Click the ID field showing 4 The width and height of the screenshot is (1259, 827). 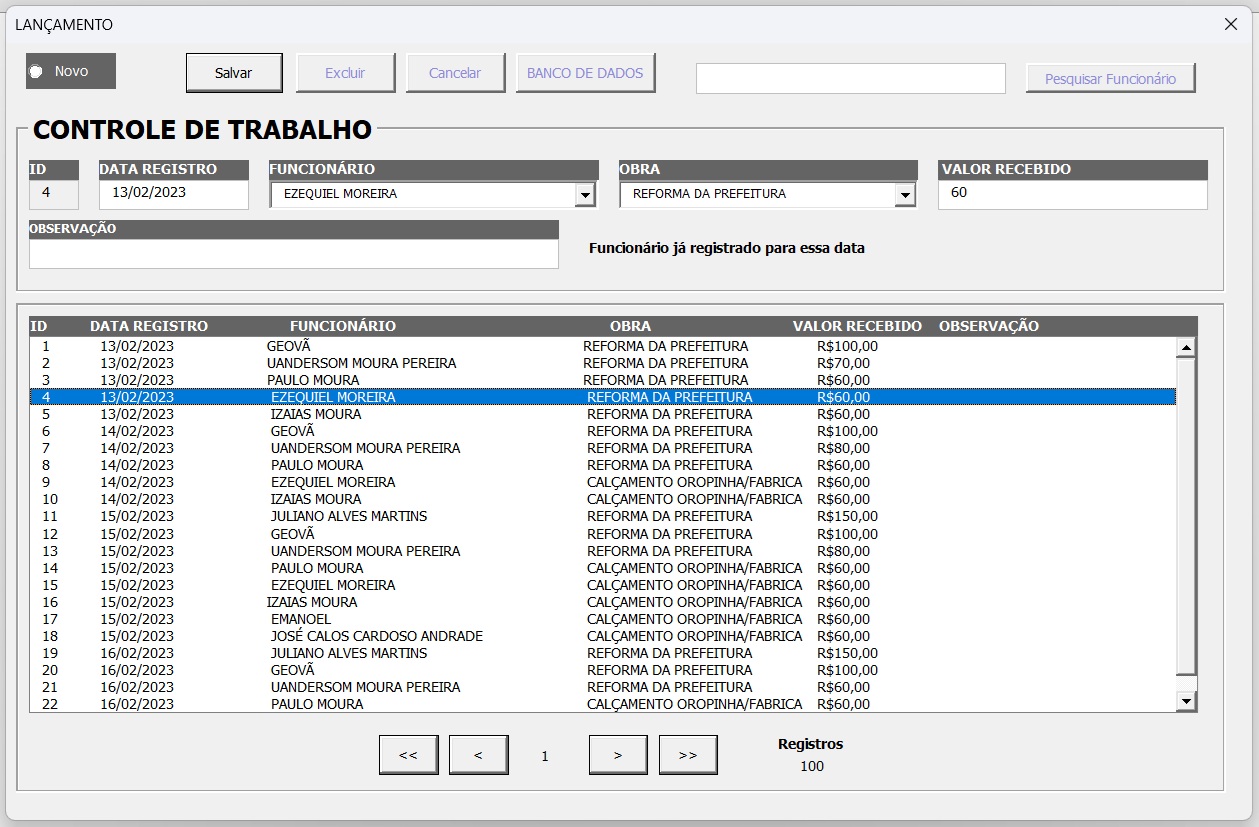point(53,194)
